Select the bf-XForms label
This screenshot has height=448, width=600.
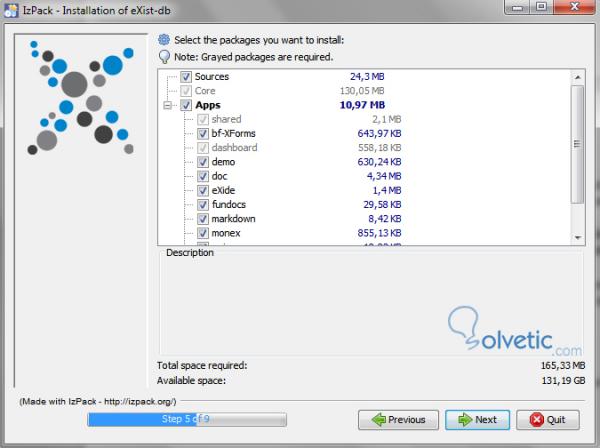click(x=233, y=134)
